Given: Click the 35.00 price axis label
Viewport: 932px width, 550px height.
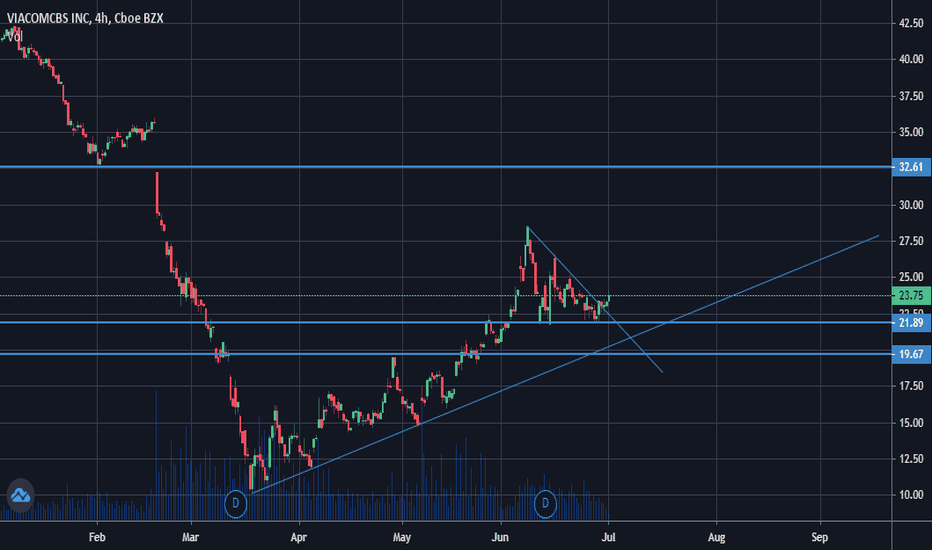Looking at the screenshot, I should (911, 133).
